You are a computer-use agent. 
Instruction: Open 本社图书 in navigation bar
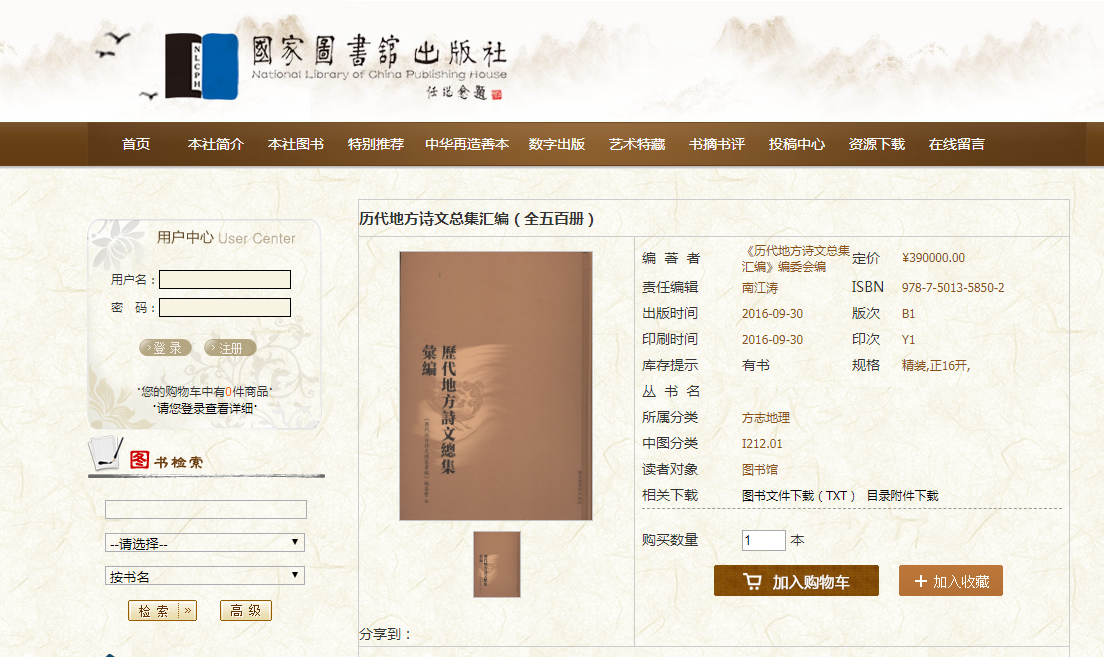295,144
